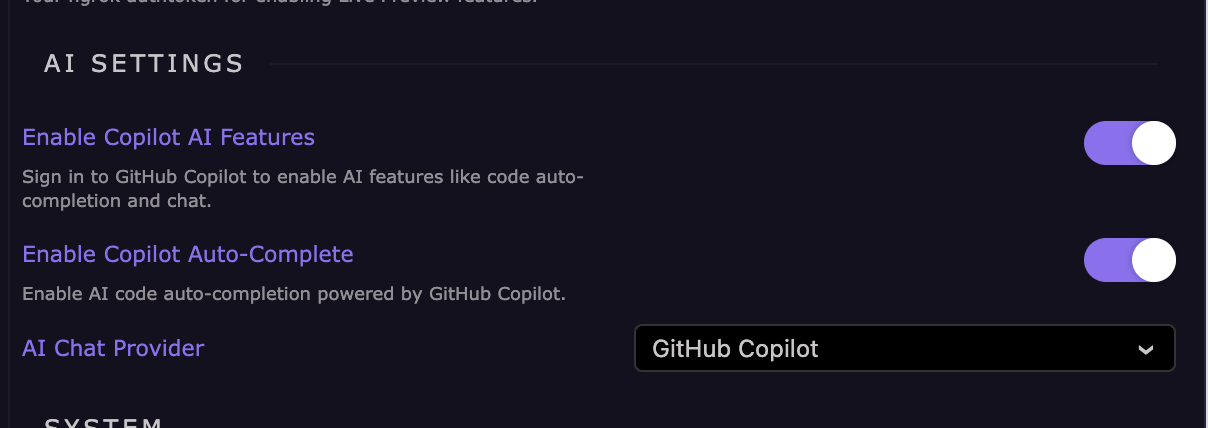Viewport: 1208px width, 428px height.
Task: Click the white knob of the AI Features toggle
Action: pyautogui.click(x=1153, y=143)
